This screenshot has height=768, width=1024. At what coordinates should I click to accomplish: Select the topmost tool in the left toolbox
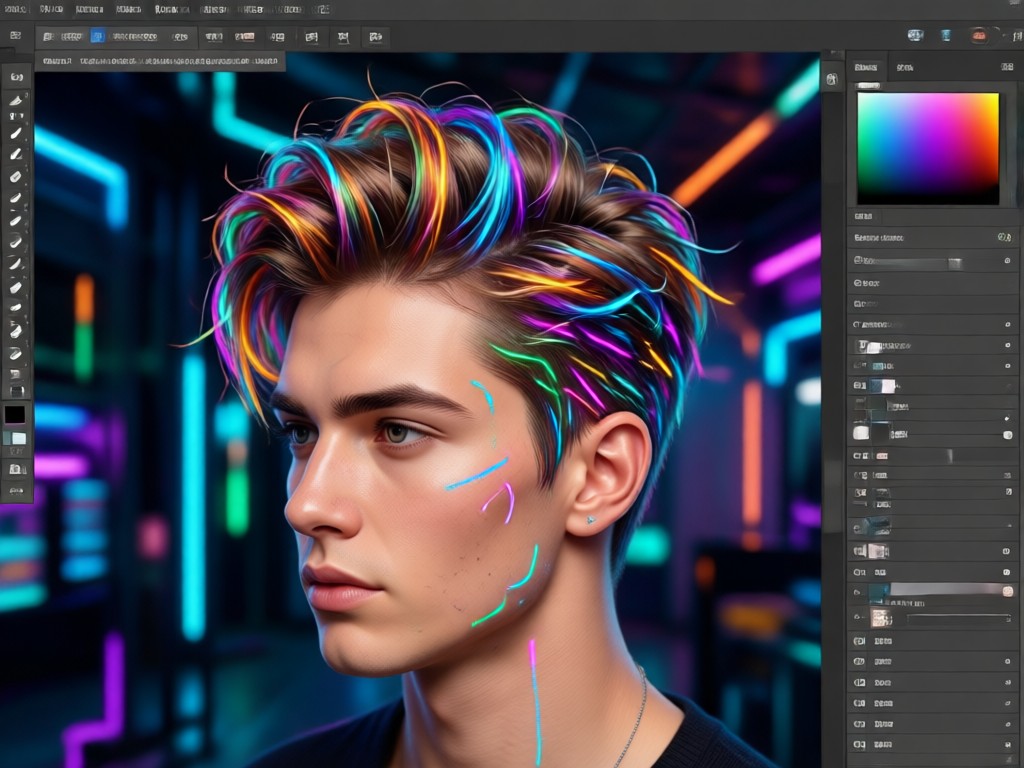[16, 77]
